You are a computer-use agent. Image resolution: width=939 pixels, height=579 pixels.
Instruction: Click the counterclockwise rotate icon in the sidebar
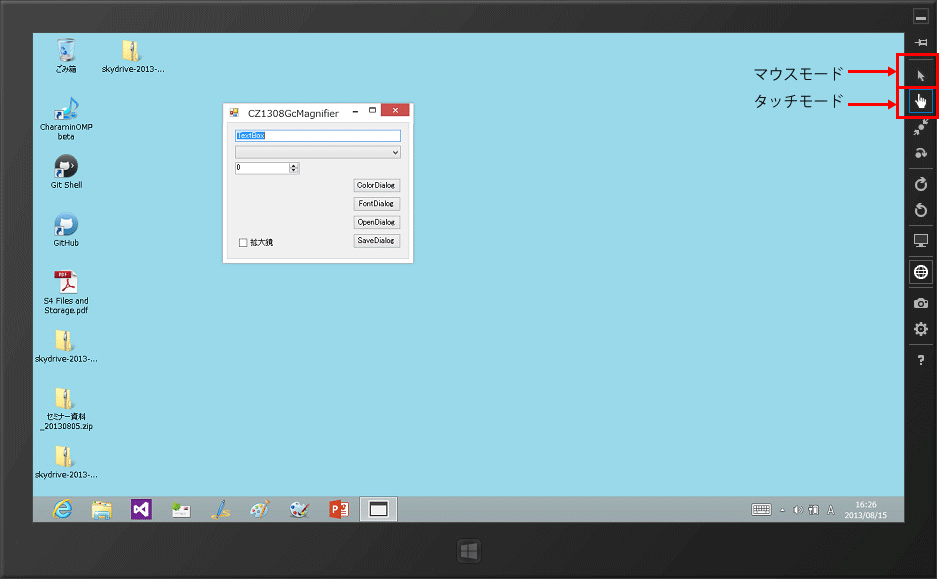[920, 210]
